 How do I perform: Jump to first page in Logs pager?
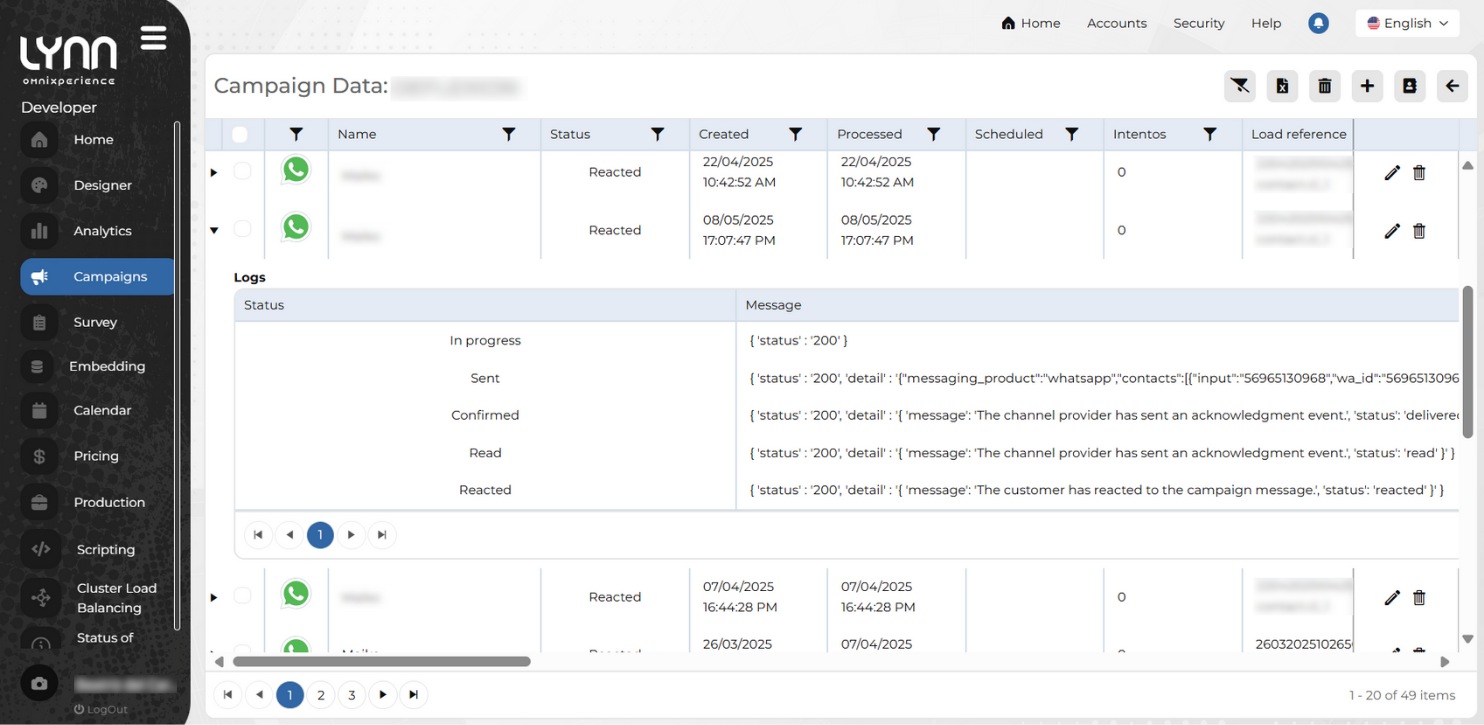[x=258, y=535]
